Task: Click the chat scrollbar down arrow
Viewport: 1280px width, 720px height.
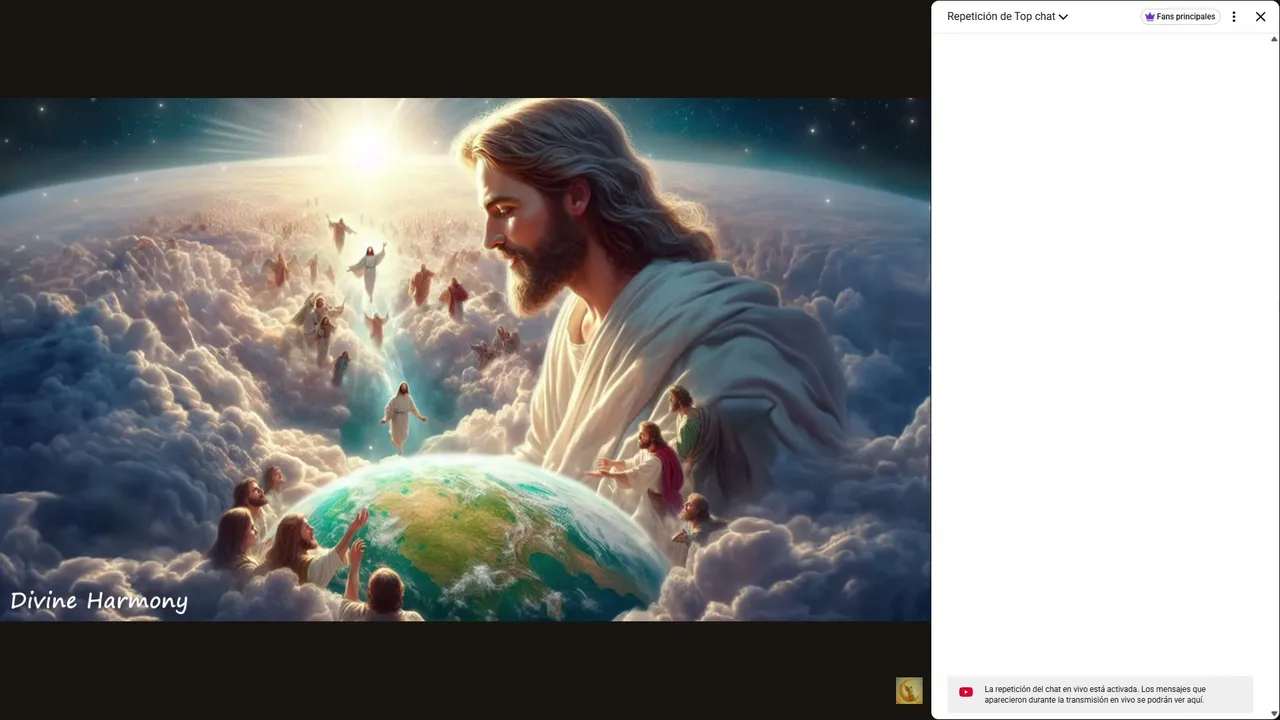Action: pyautogui.click(x=1274, y=714)
